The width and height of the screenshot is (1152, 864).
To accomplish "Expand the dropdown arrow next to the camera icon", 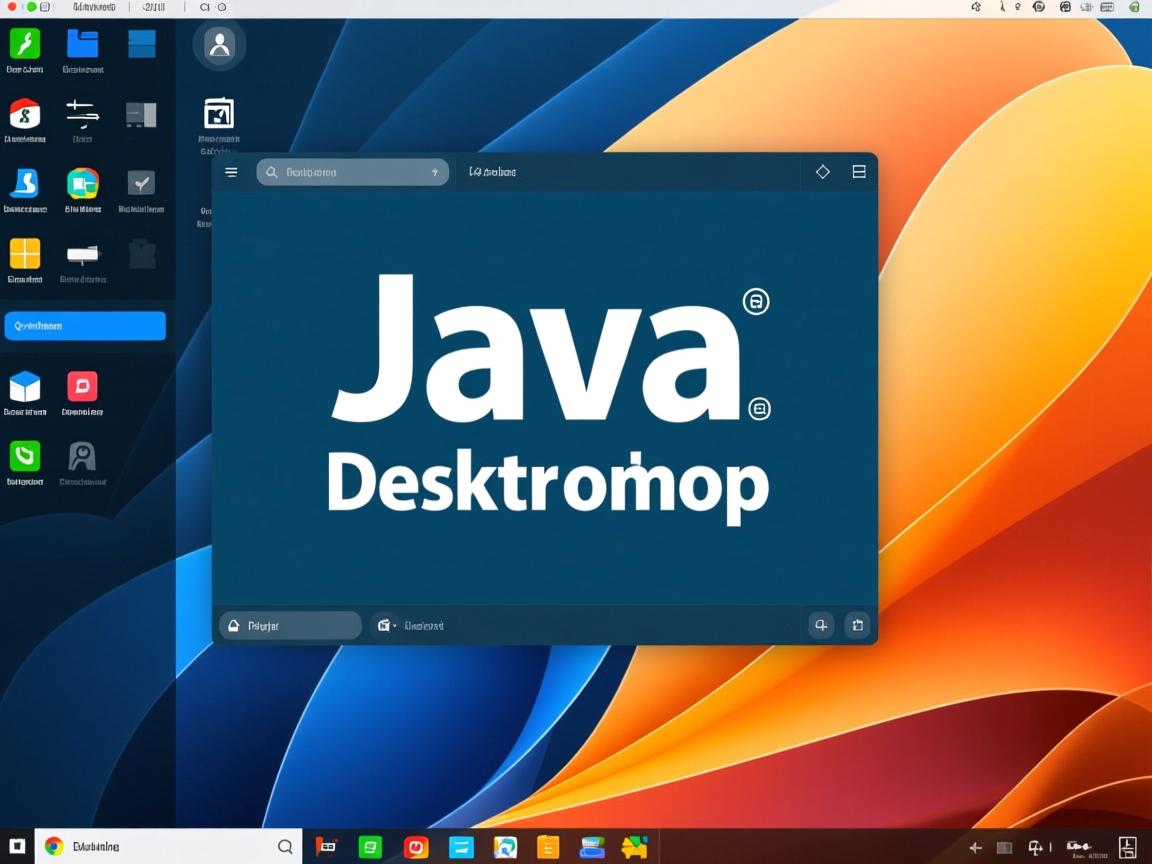I will 394,628.
